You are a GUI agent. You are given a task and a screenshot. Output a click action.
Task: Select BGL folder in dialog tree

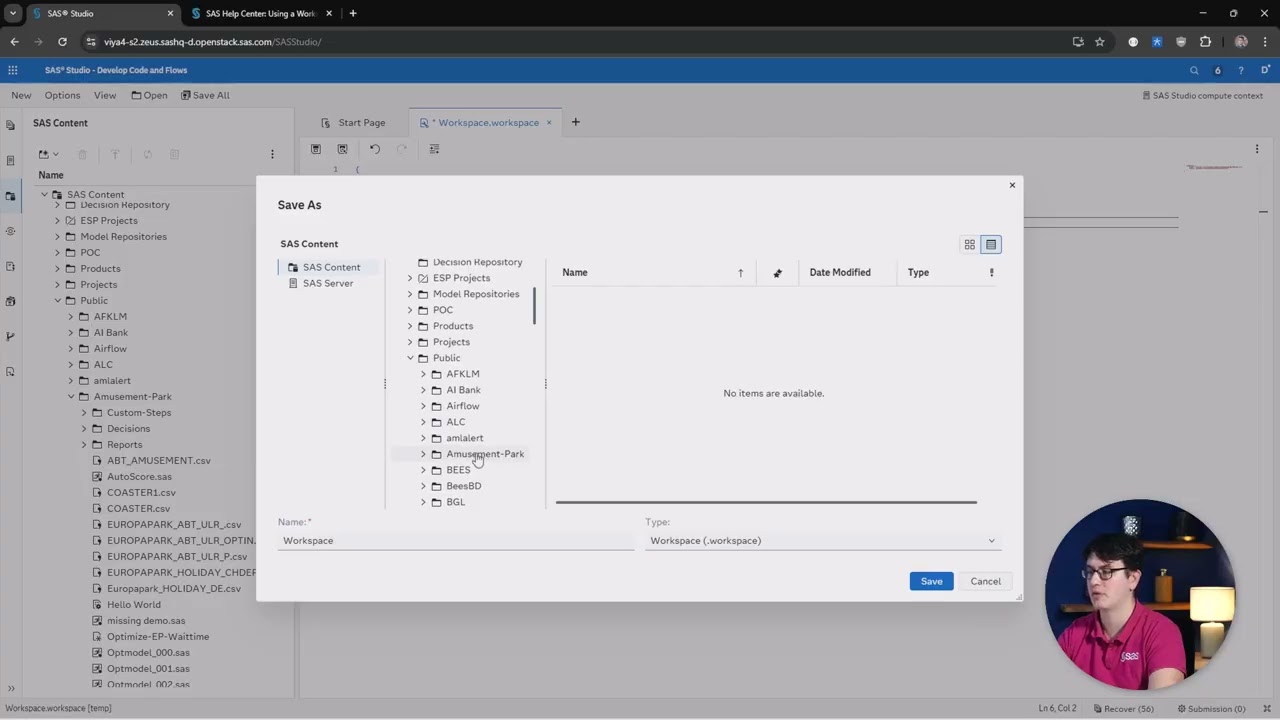pyautogui.click(x=456, y=502)
